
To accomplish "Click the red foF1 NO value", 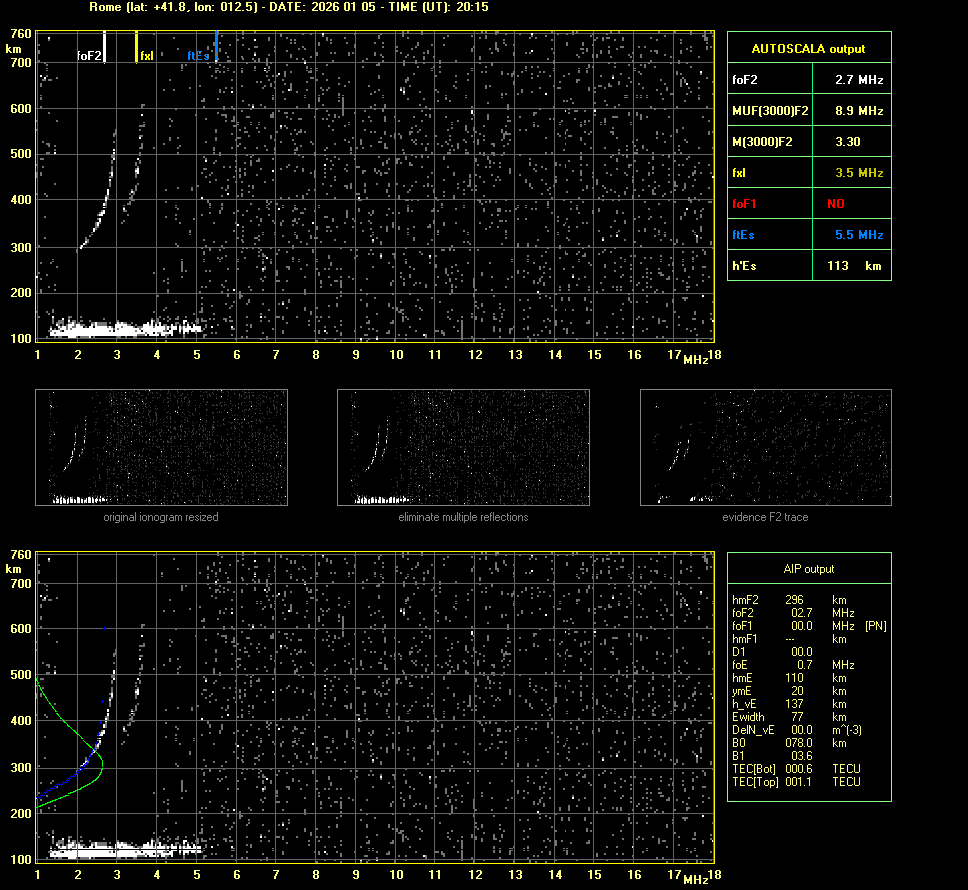I will (836, 204).
